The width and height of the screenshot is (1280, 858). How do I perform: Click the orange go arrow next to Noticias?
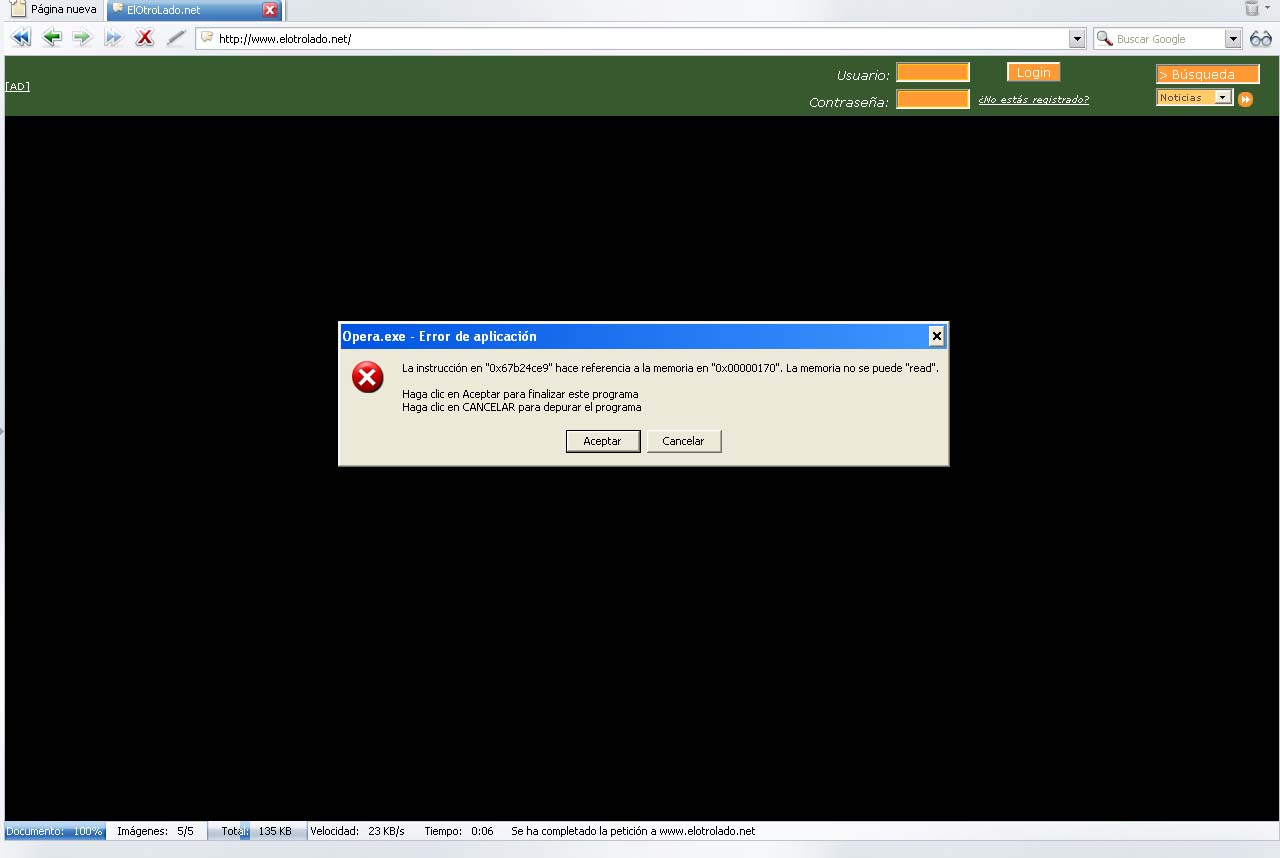1245,99
